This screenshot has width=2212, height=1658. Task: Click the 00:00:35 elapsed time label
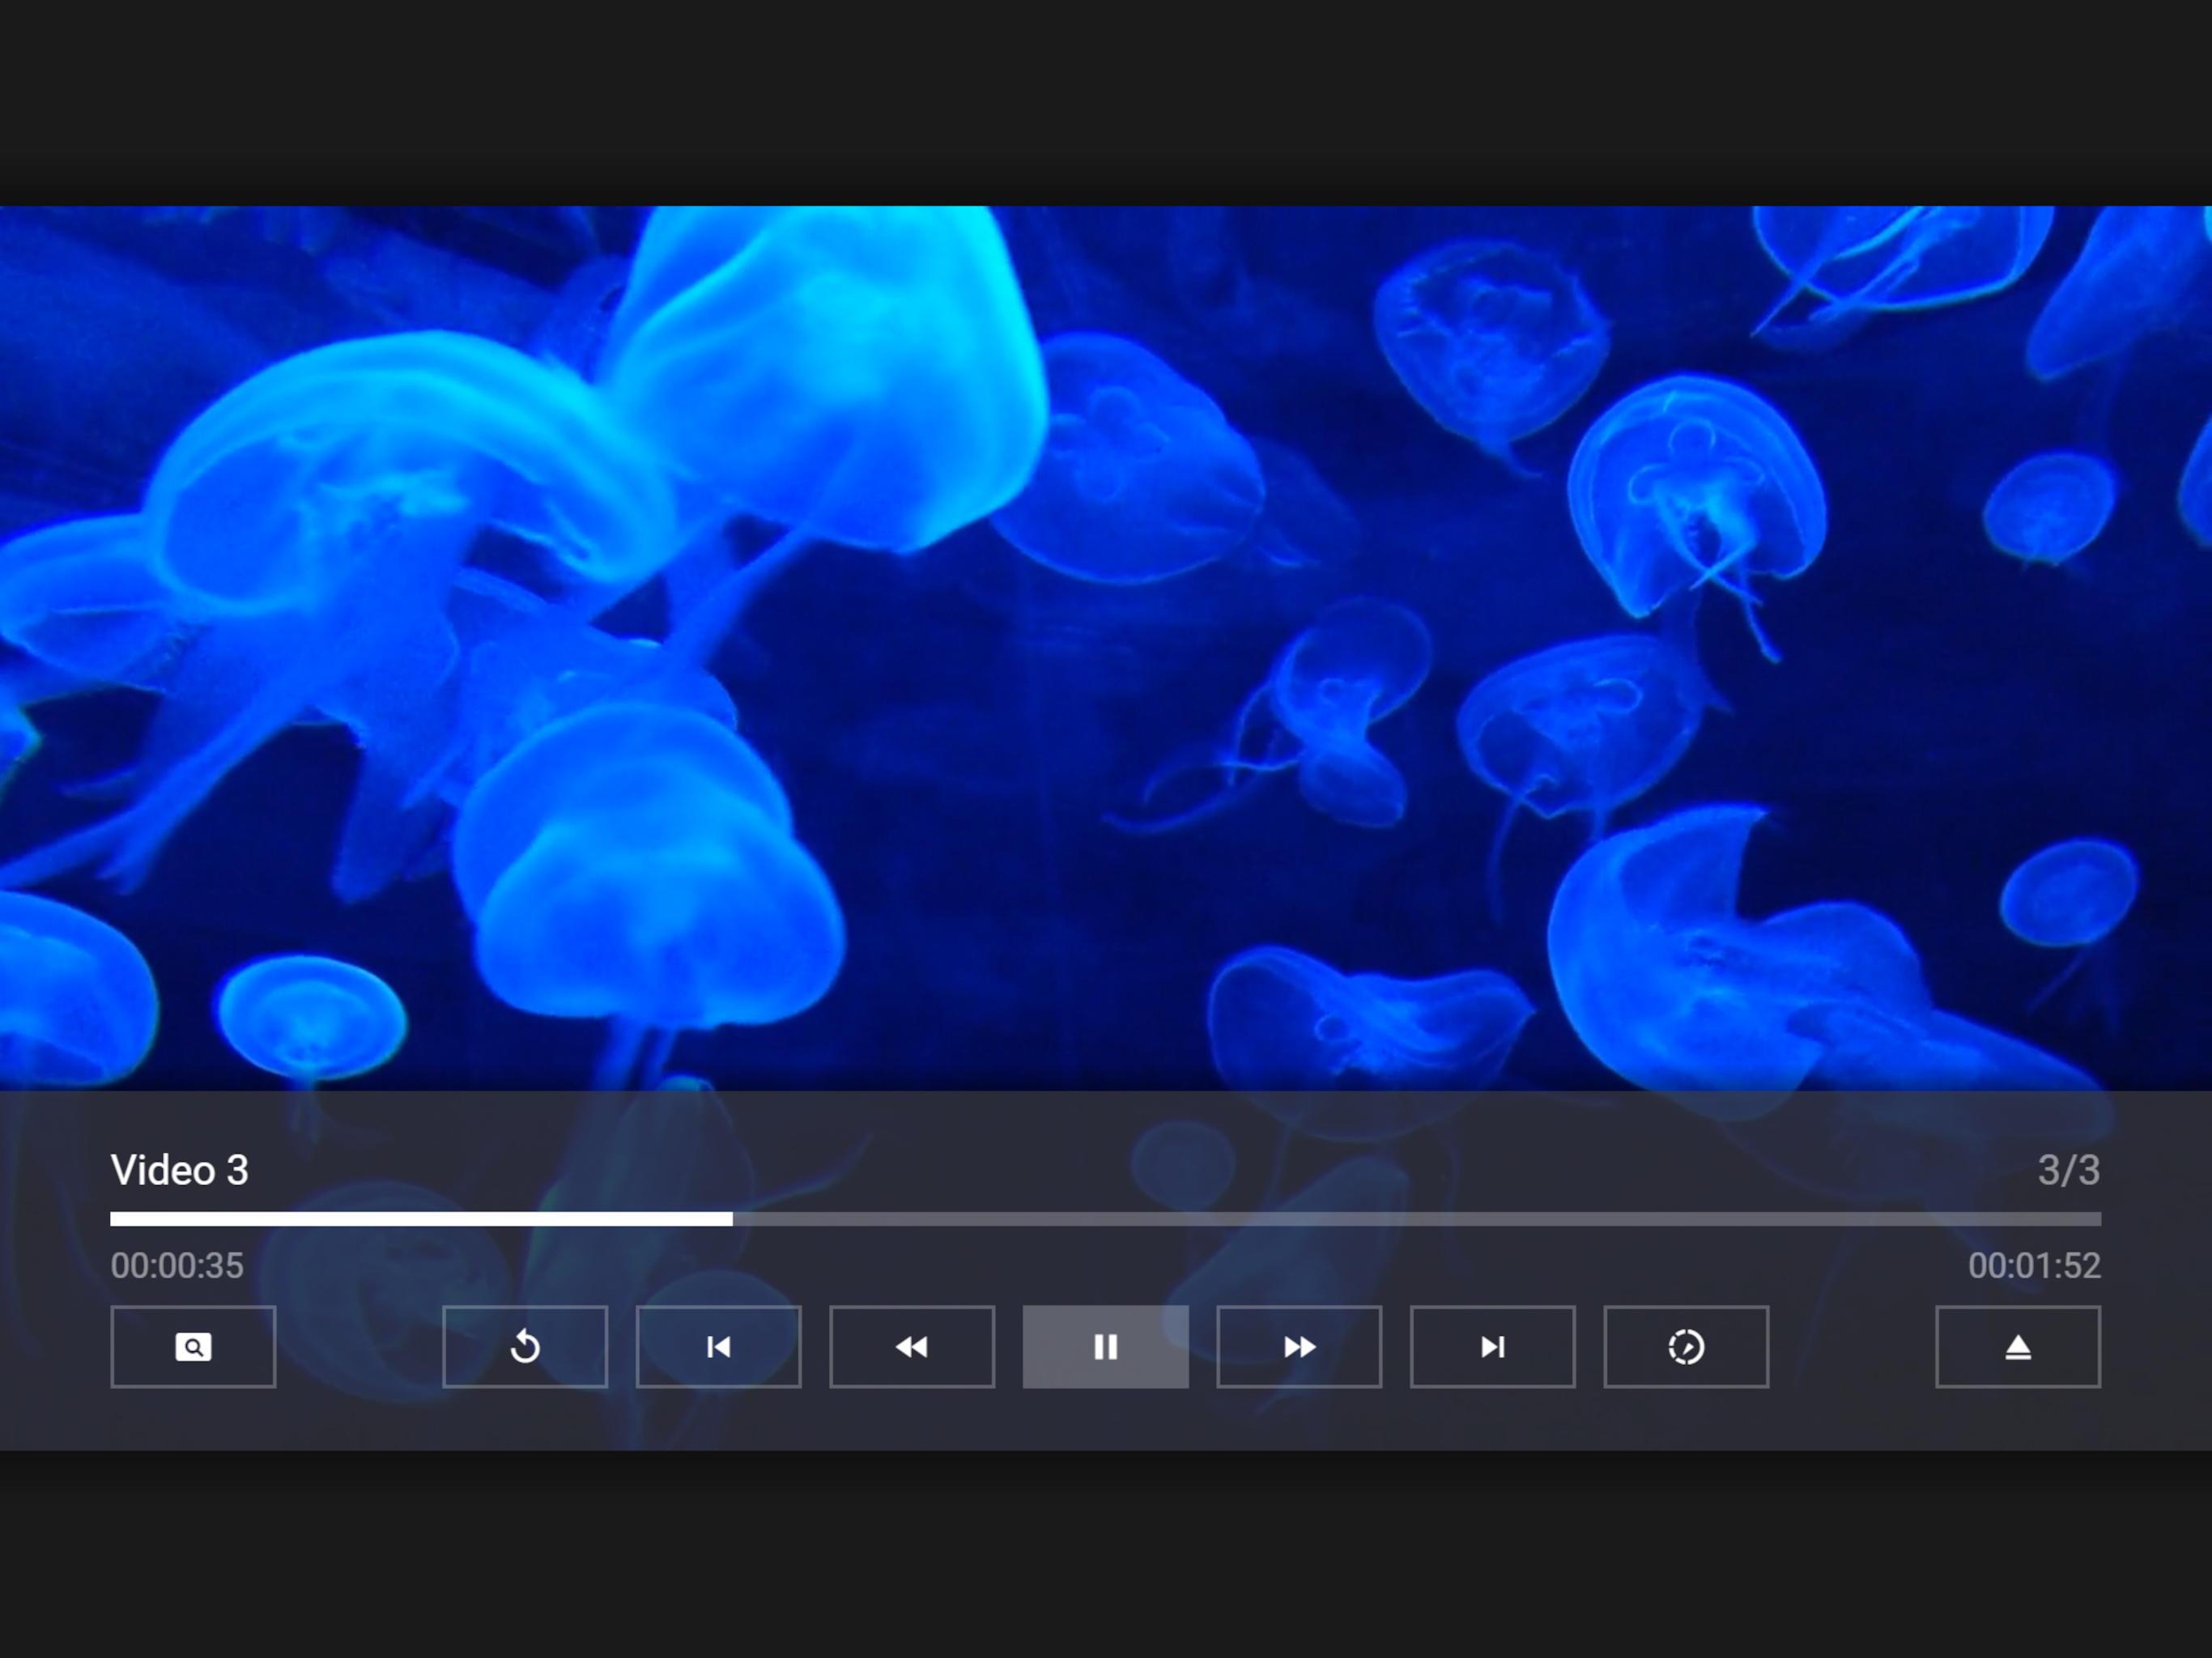177,1265
